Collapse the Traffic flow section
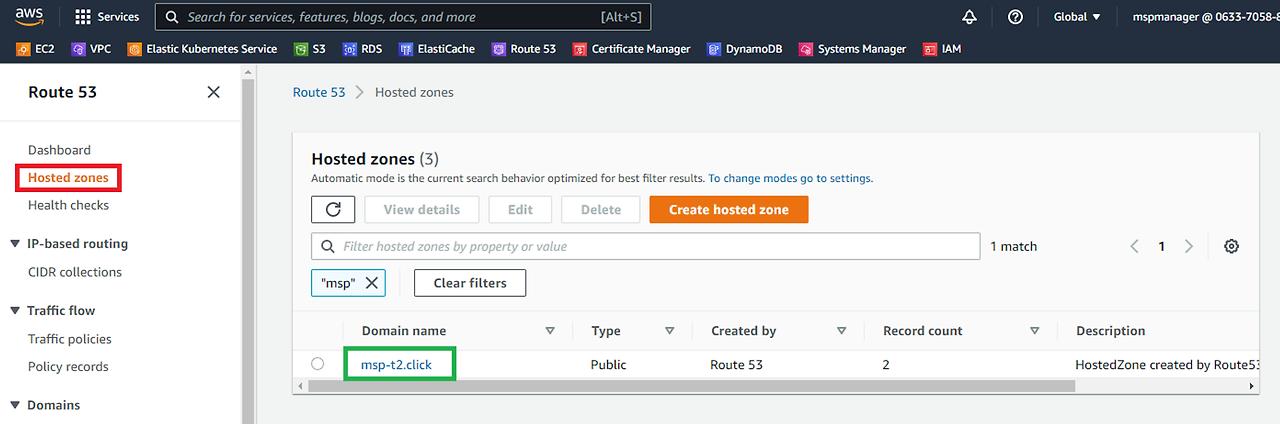Image resolution: width=1280 pixels, height=424 pixels. pyautogui.click(x=15, y=311)
